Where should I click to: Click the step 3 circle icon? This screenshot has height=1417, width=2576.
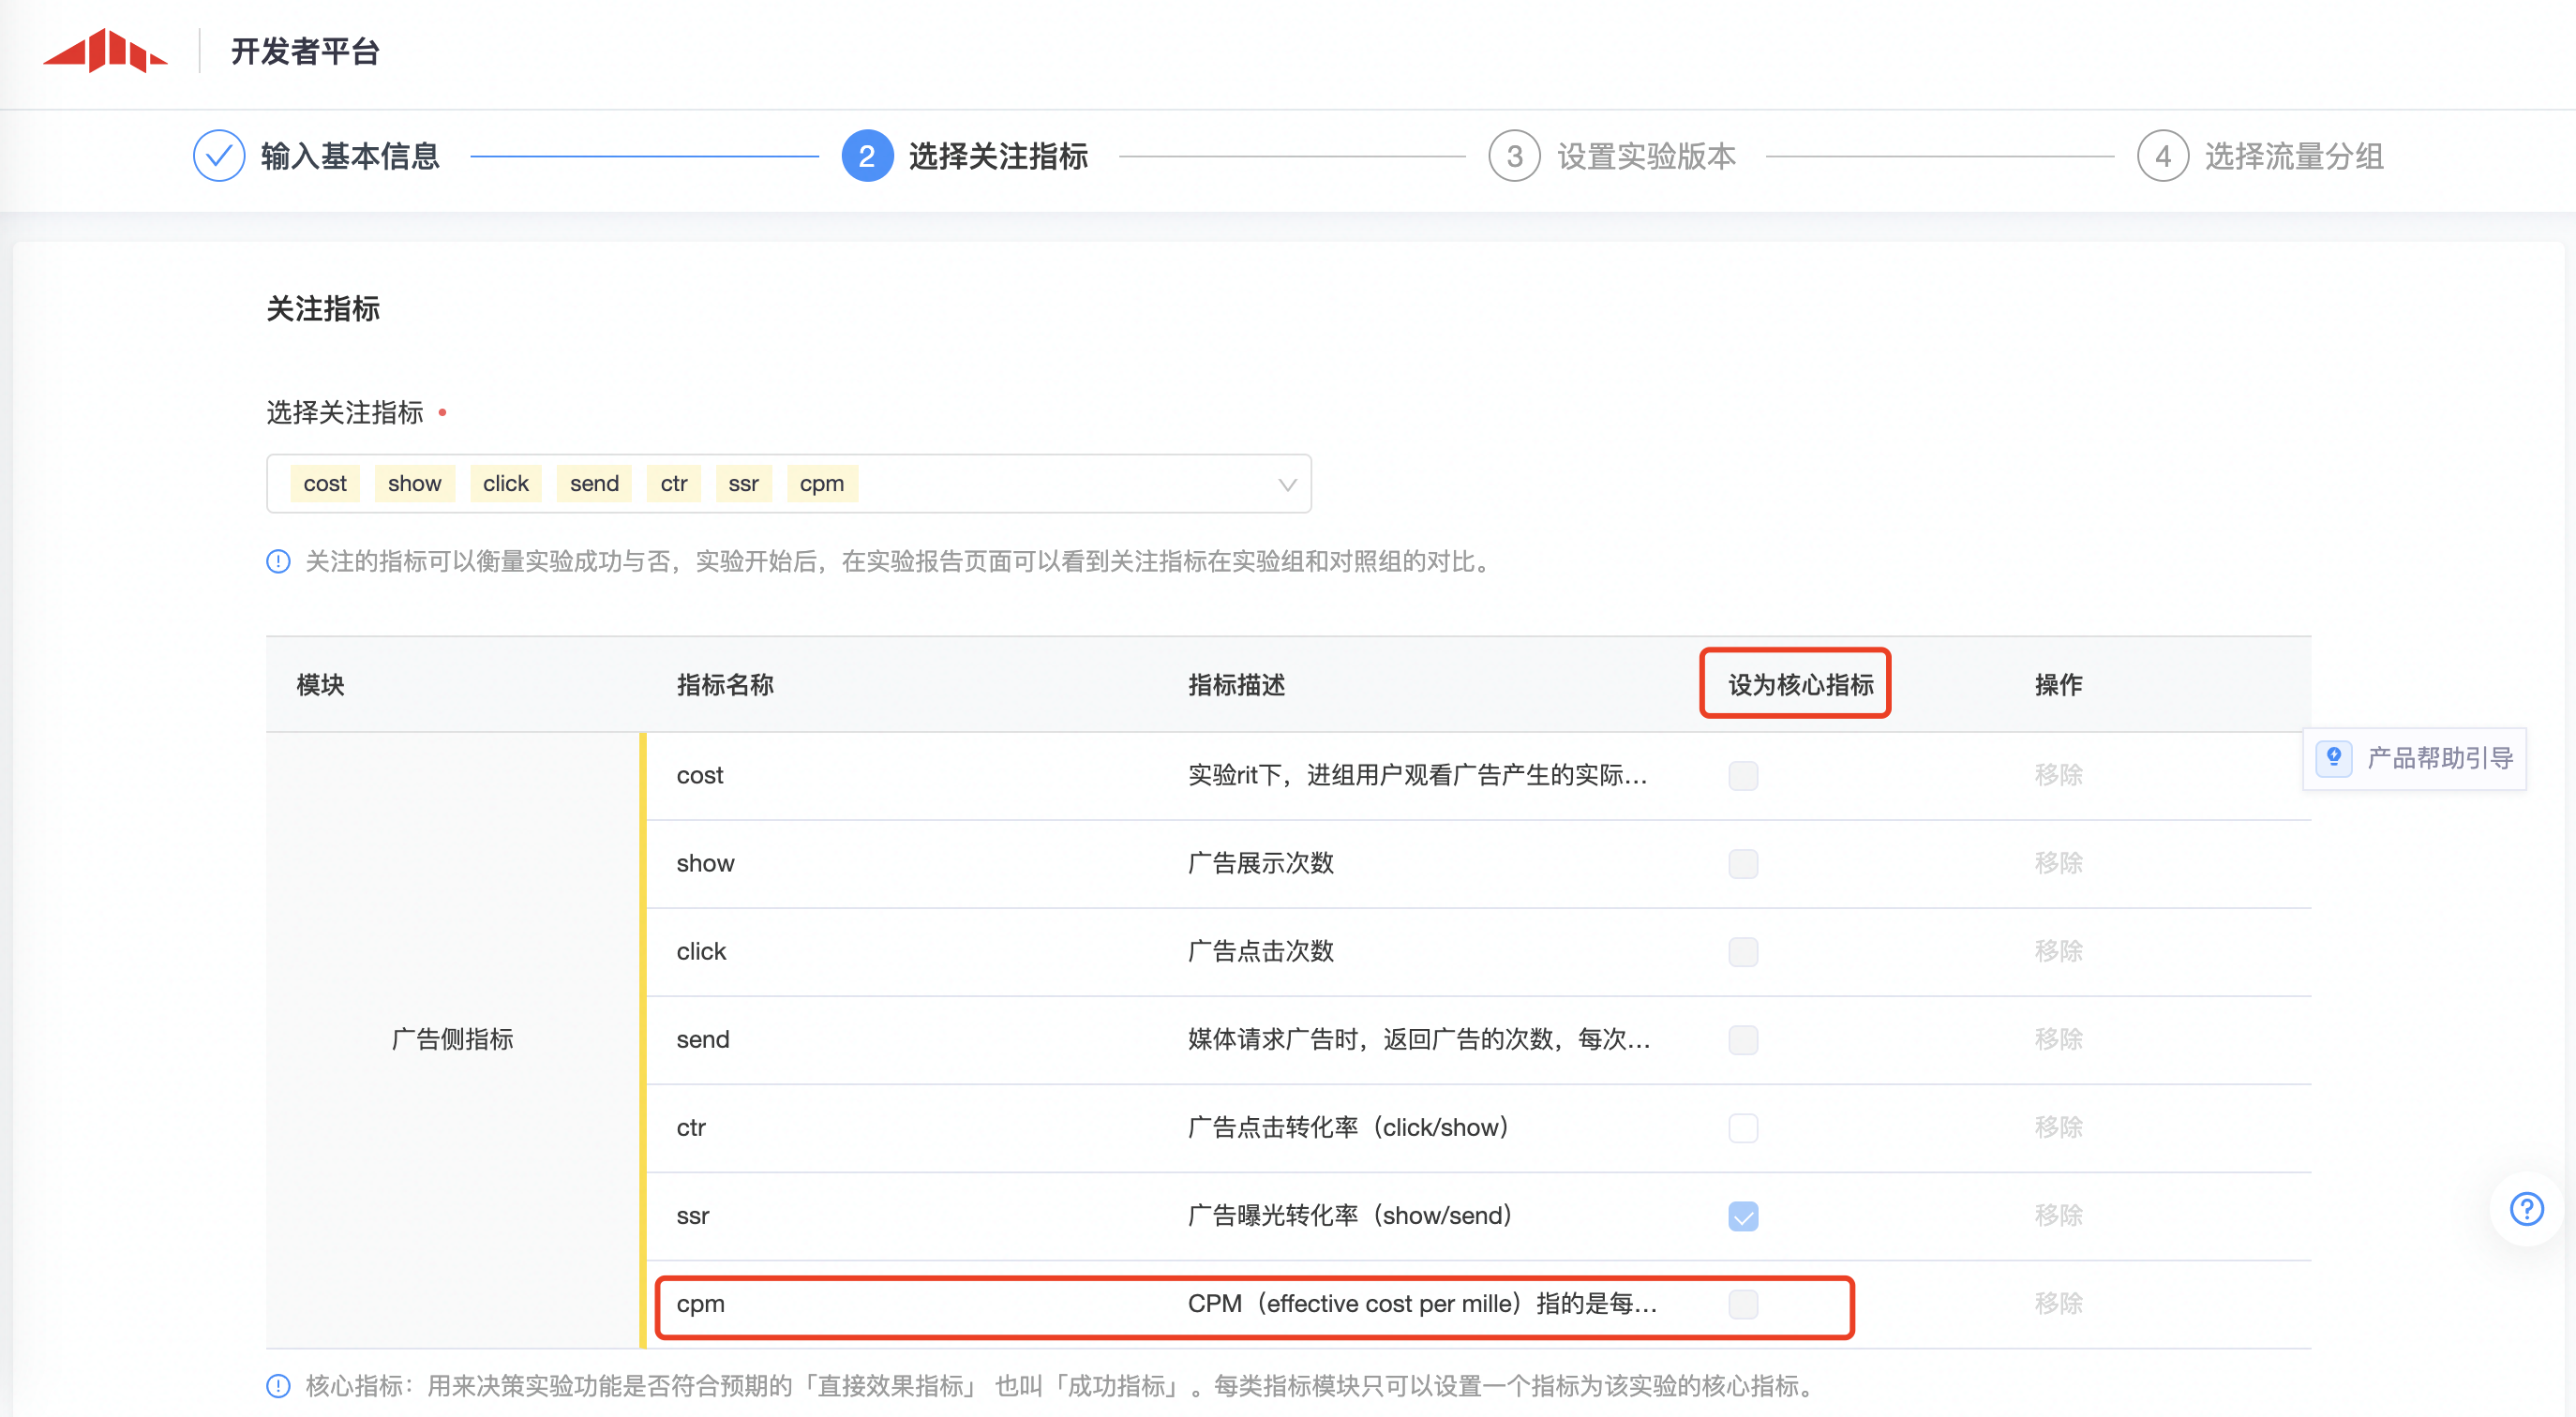1514,156
